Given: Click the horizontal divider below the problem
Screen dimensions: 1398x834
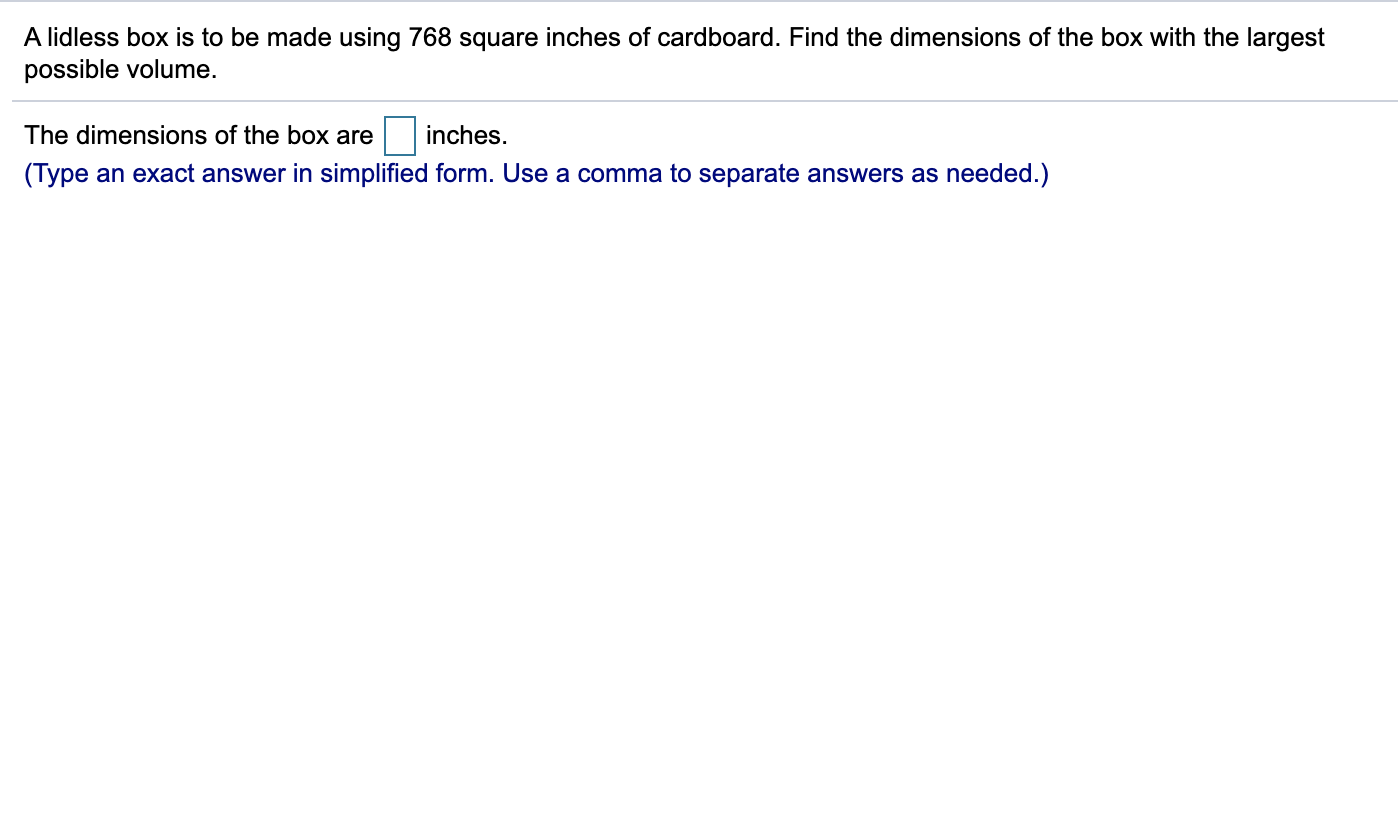Looking at the screenshot, I should tap(700, 101).
